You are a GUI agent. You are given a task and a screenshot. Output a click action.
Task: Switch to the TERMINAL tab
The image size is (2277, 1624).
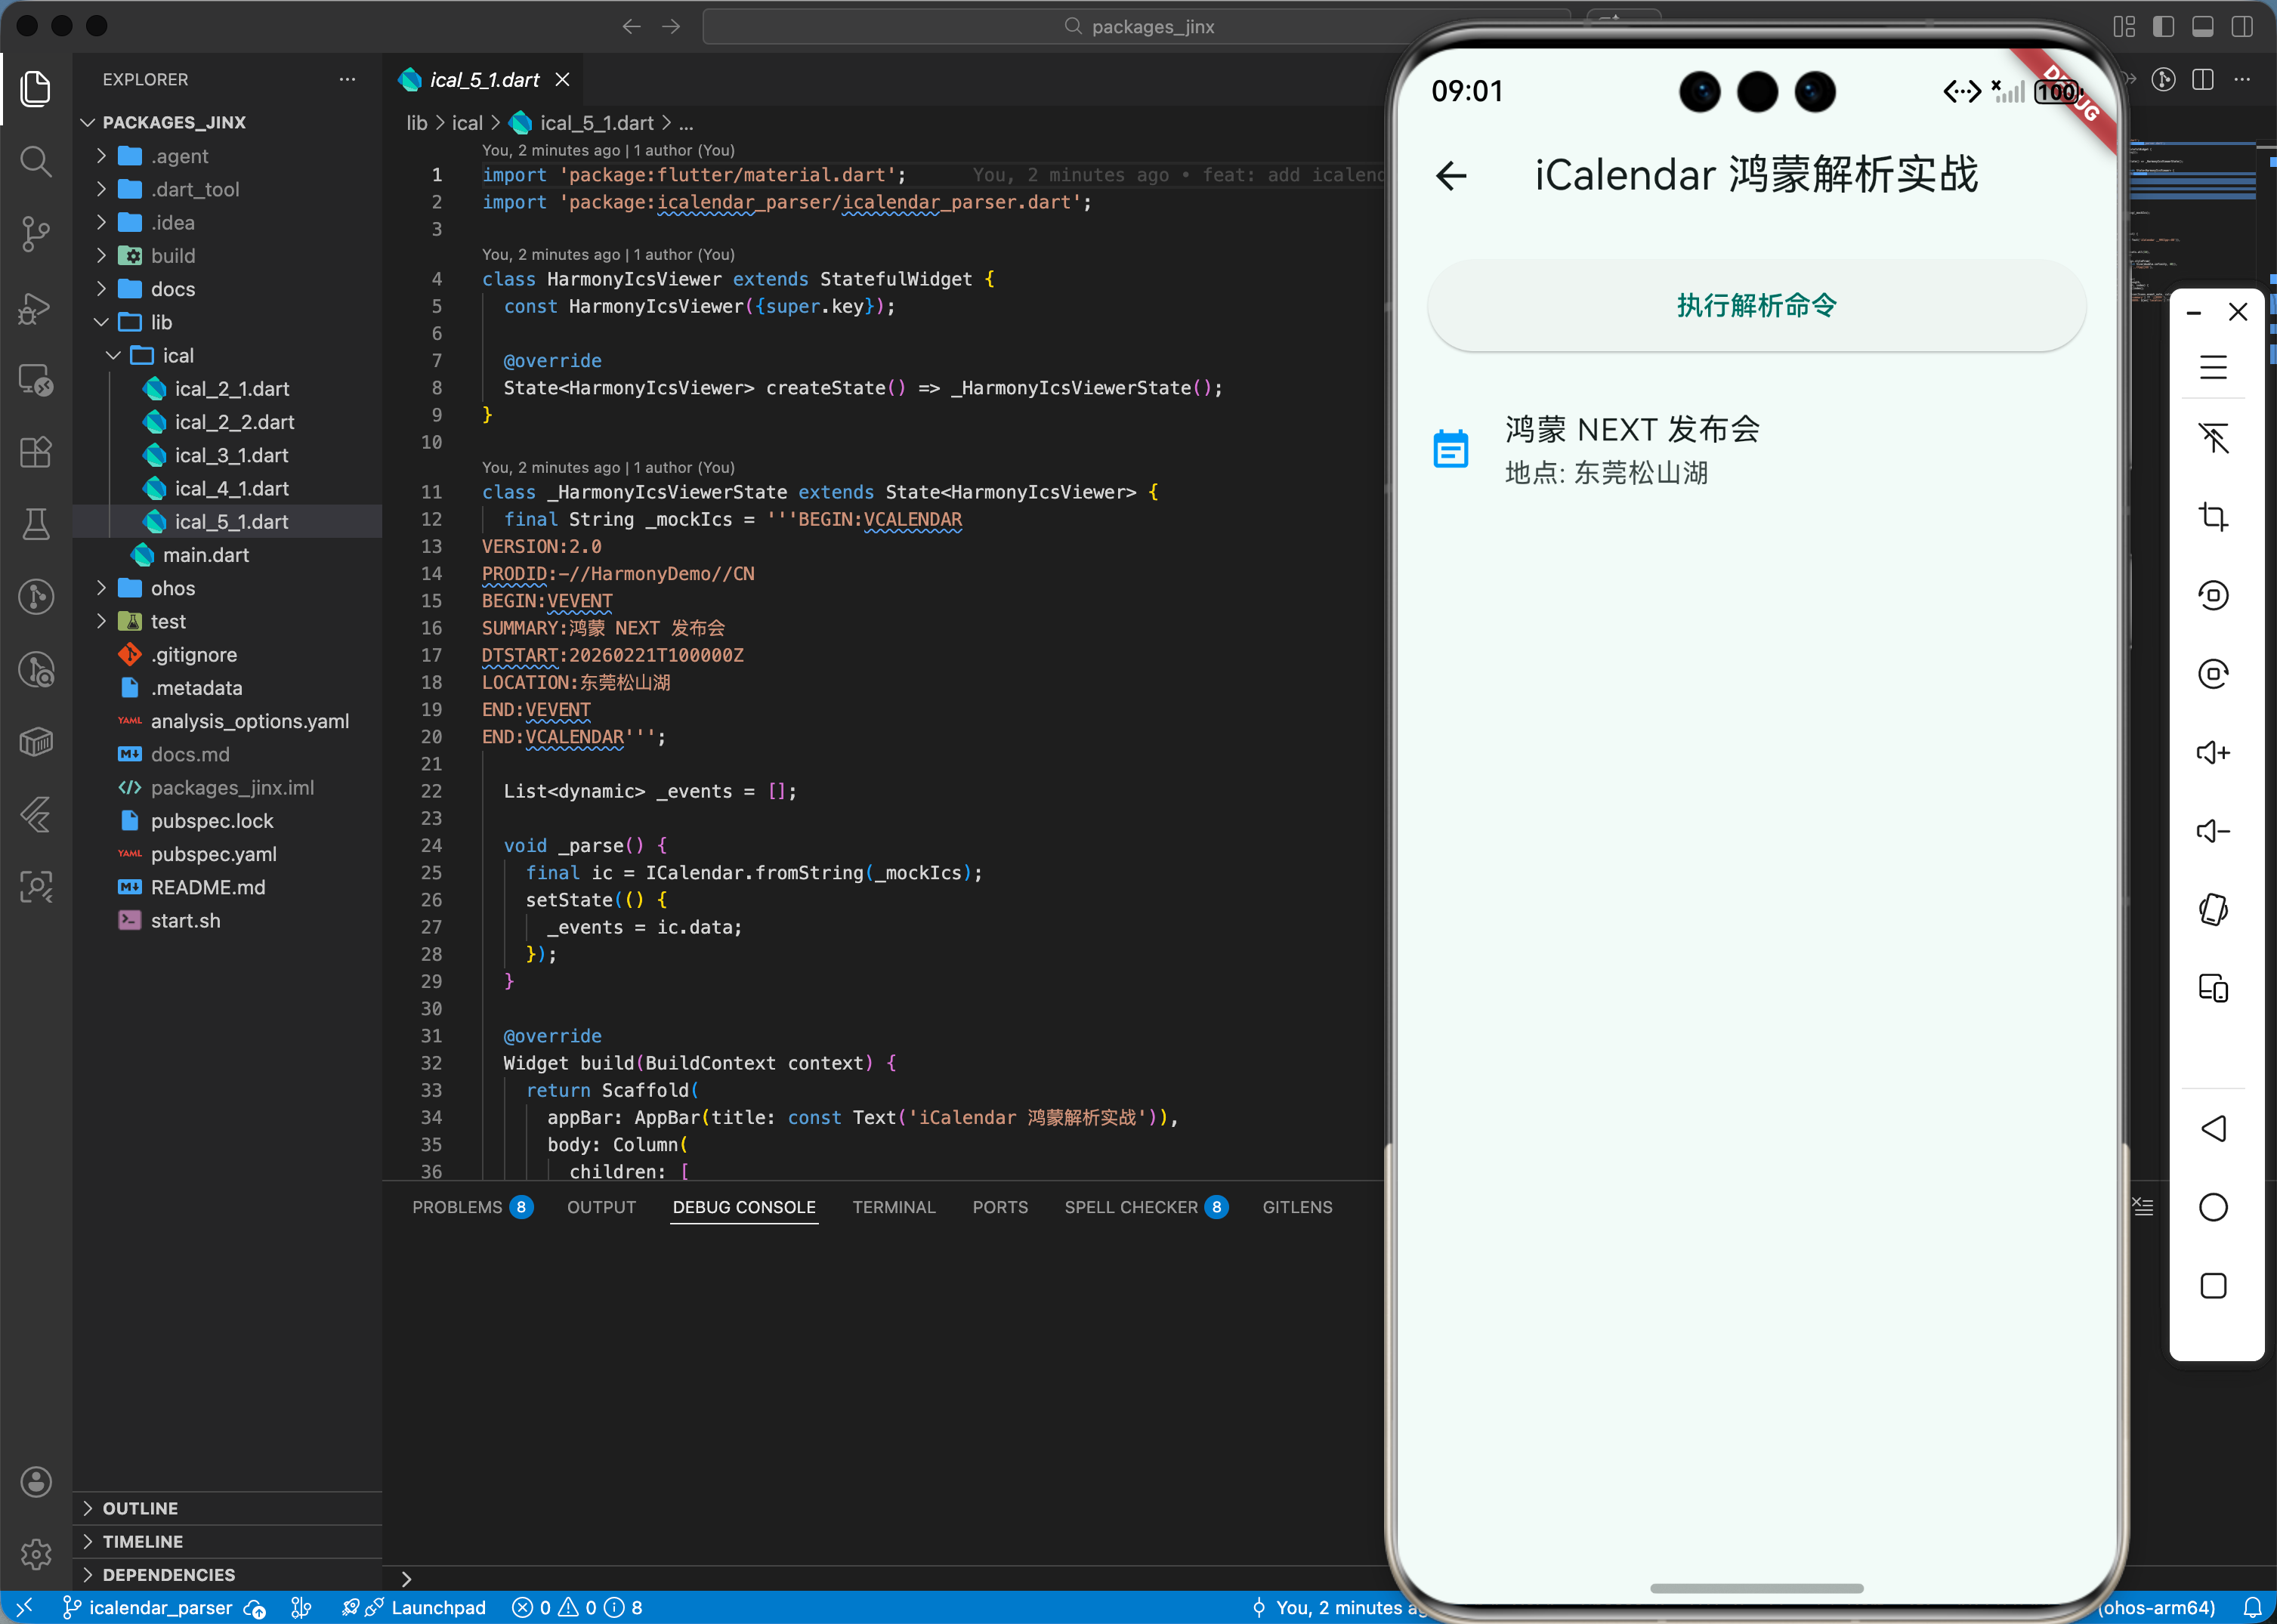(893, 1207)
